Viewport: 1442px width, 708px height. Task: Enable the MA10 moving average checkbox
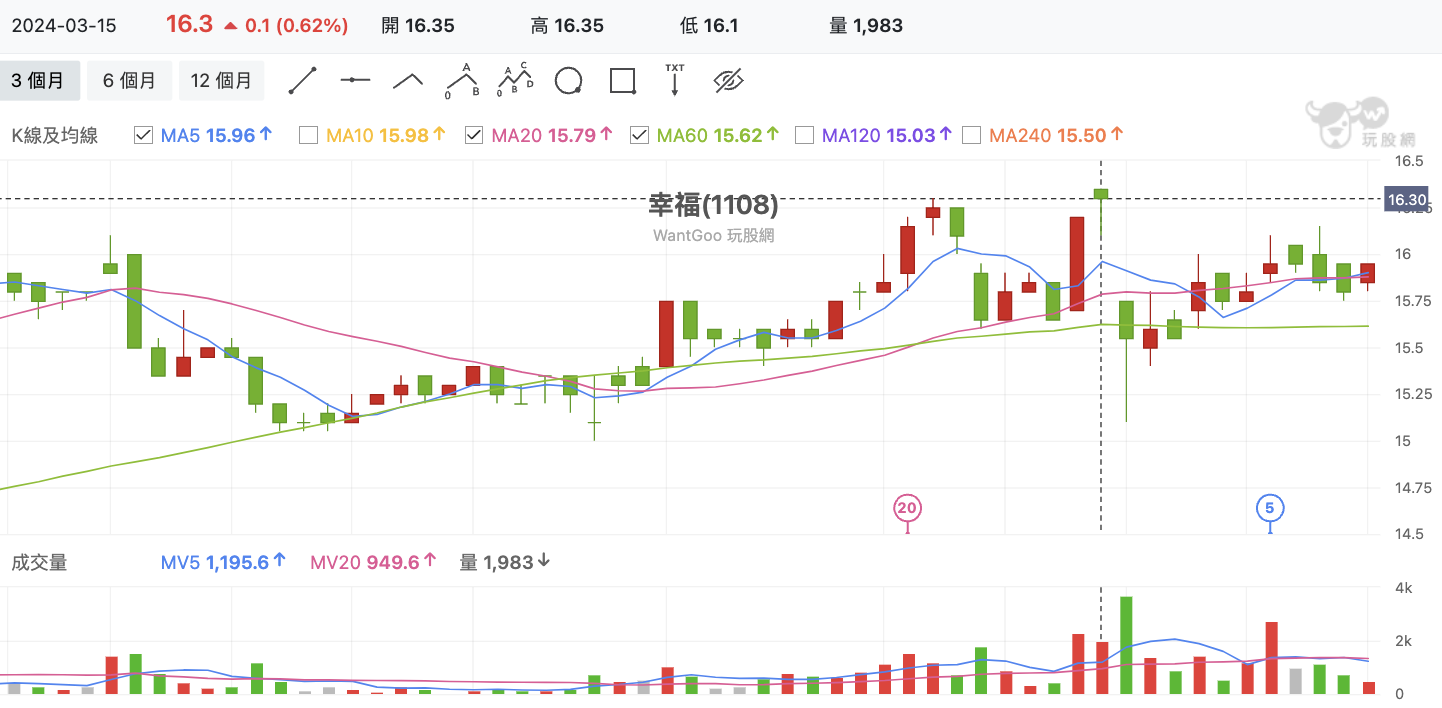308,135
